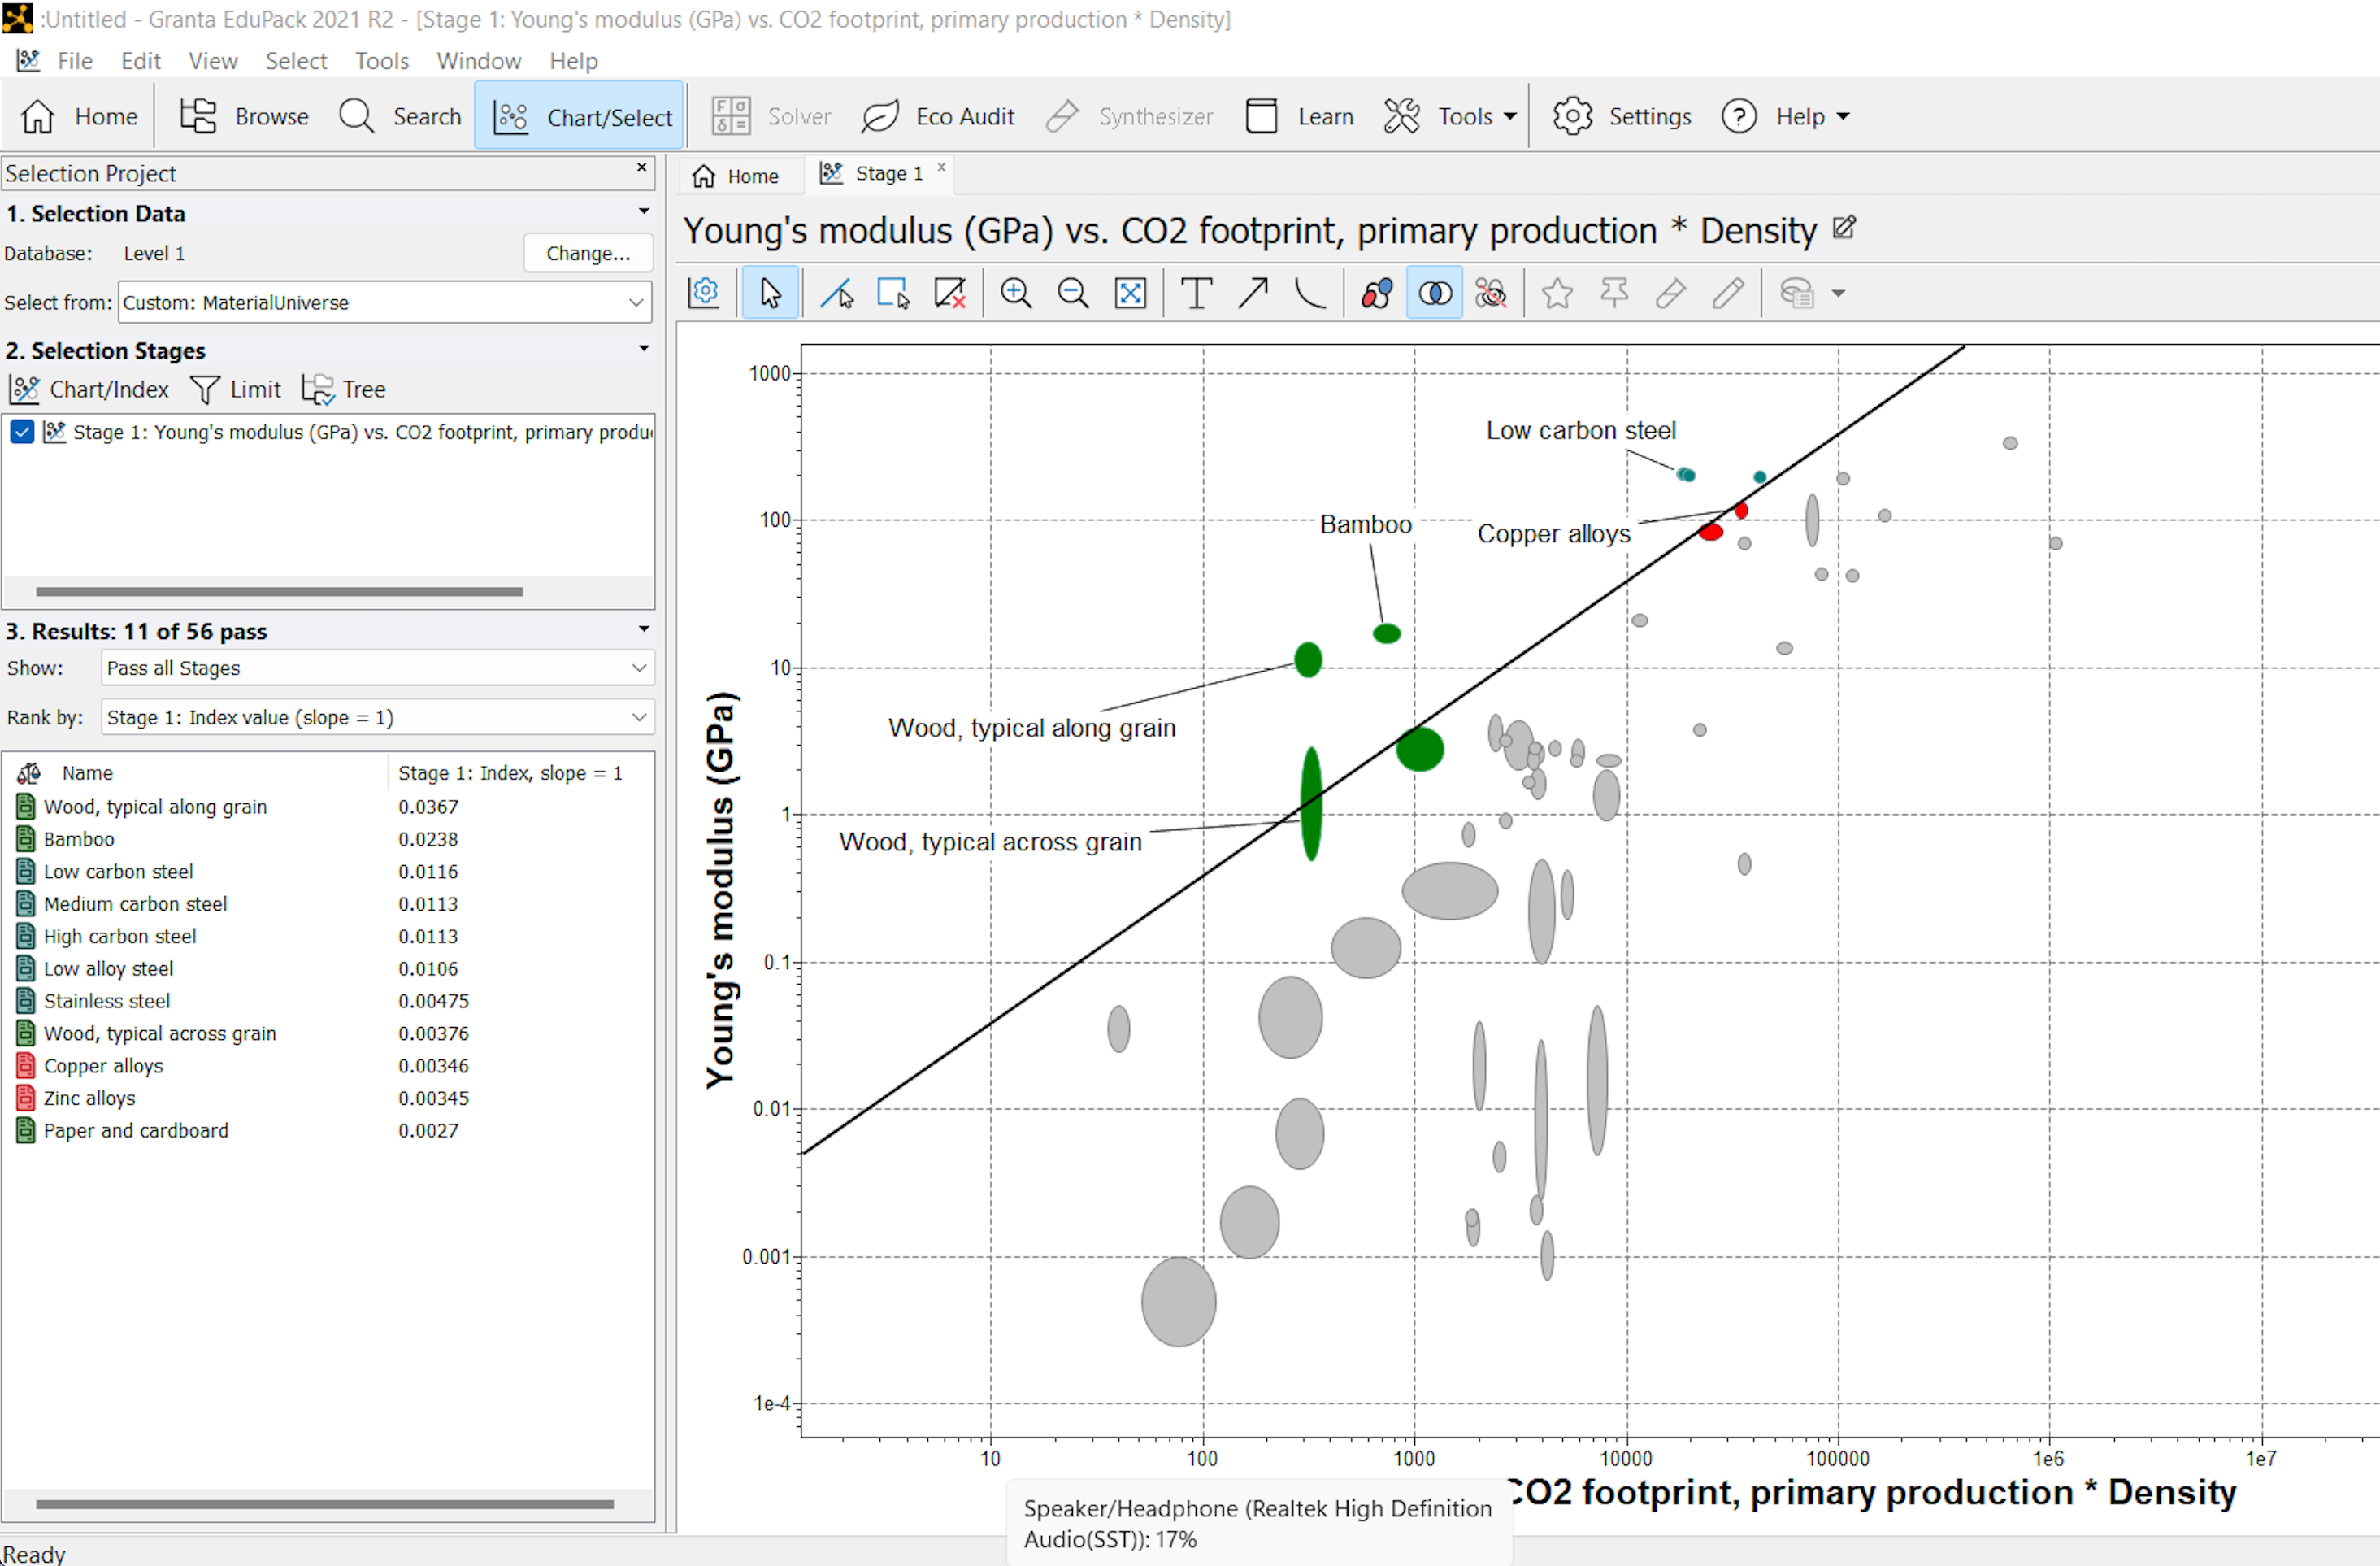Open the Tools menu in menu bar
The width and height of the screenshot is (2380, 1566).
tap(381, 61)
